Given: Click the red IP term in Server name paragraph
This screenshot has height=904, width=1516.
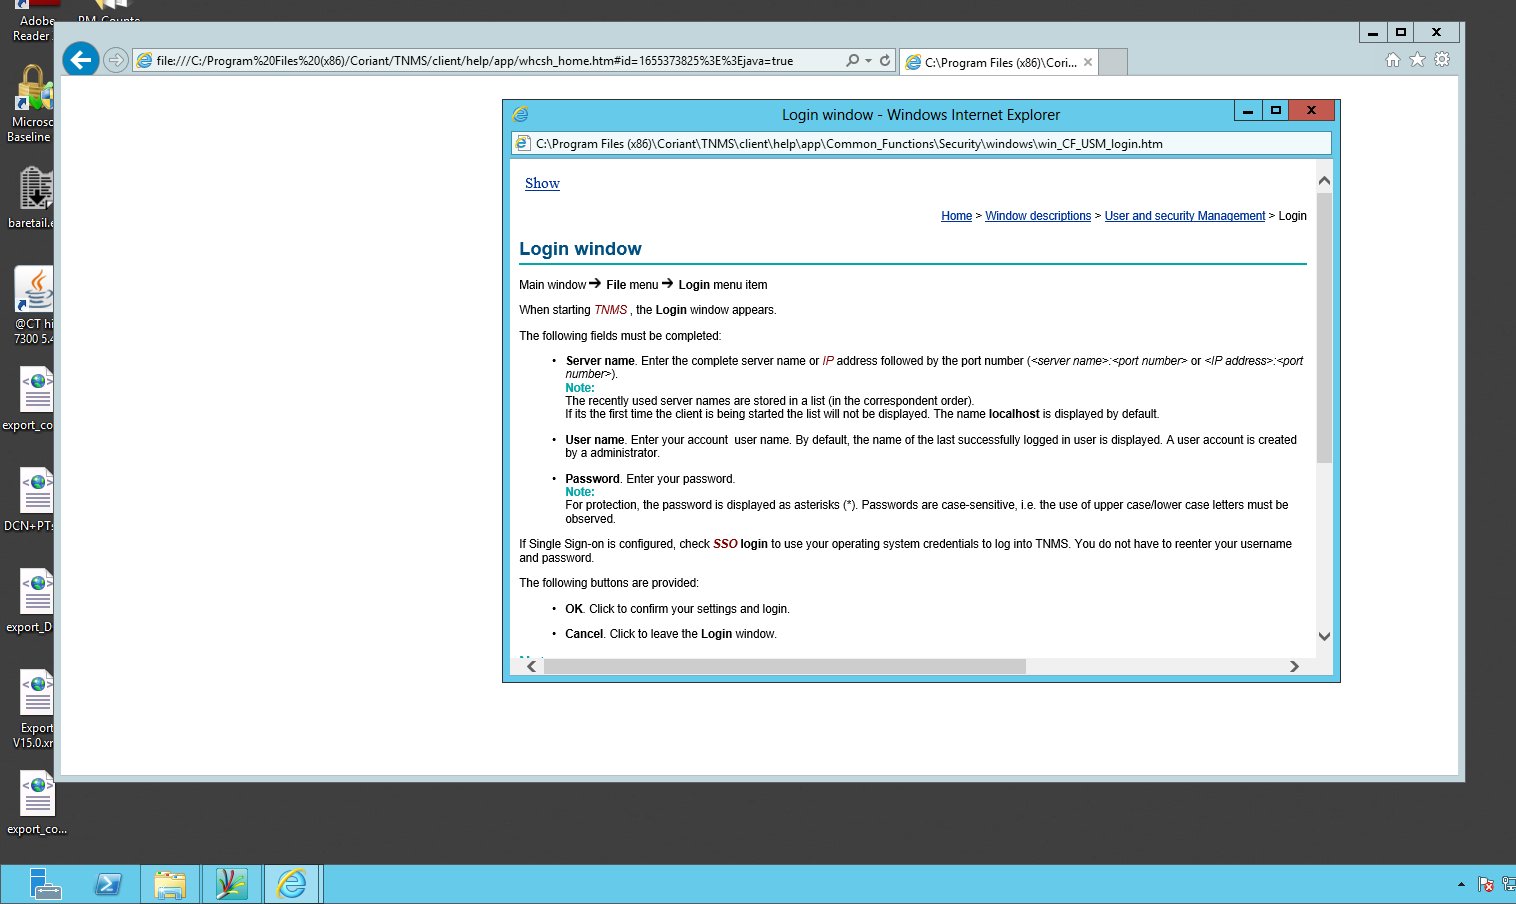Looking at the screenshot, I should [x=828, y=361].
